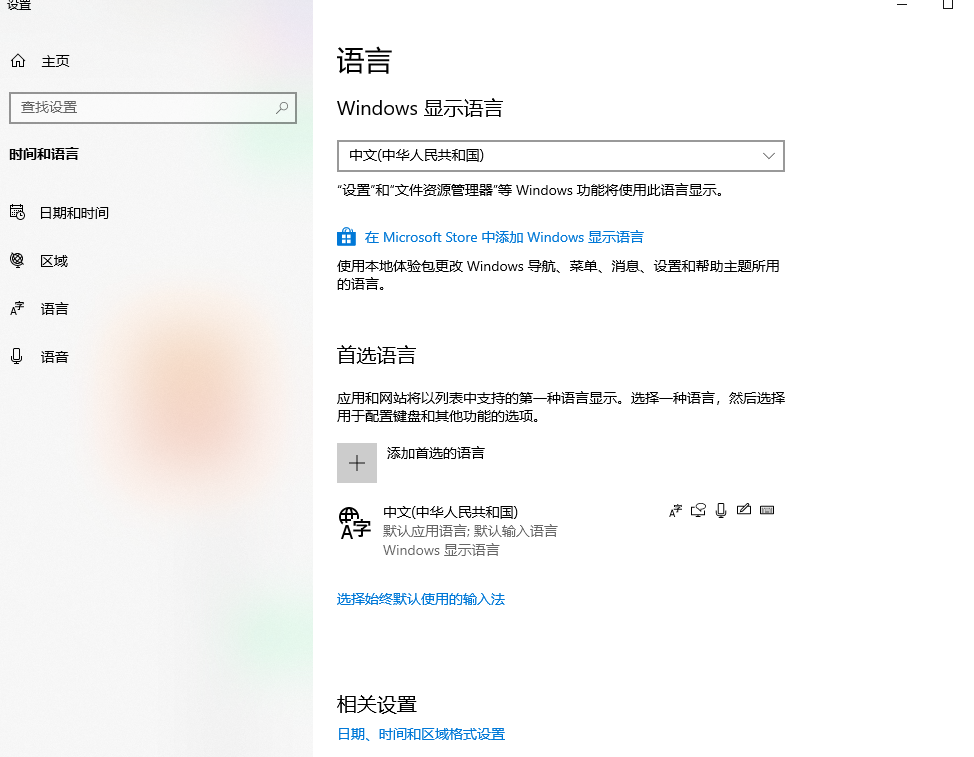
Task: Open 日期和时间 settings page
Action: [x=74, y=213]
